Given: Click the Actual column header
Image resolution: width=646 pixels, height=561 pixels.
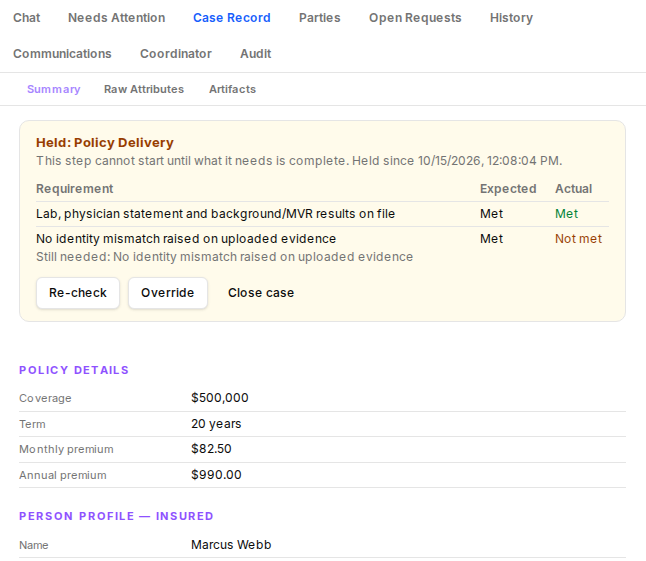Looking at the screenshot, I should coord(573,189).
